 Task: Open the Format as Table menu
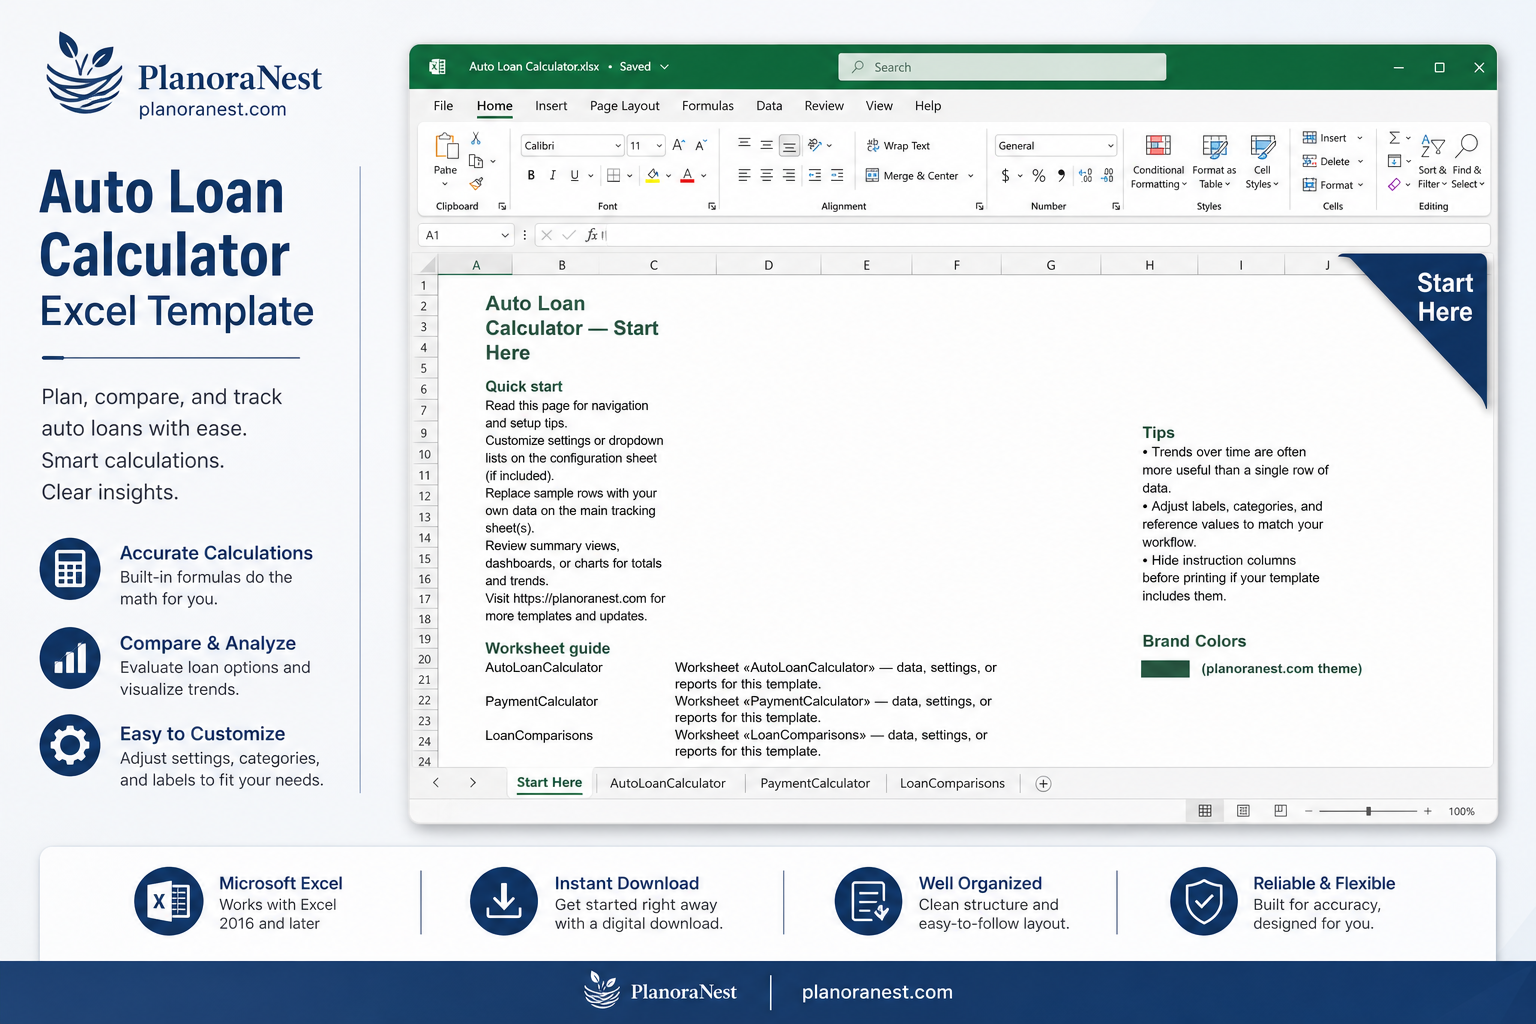coord(1214,161)
